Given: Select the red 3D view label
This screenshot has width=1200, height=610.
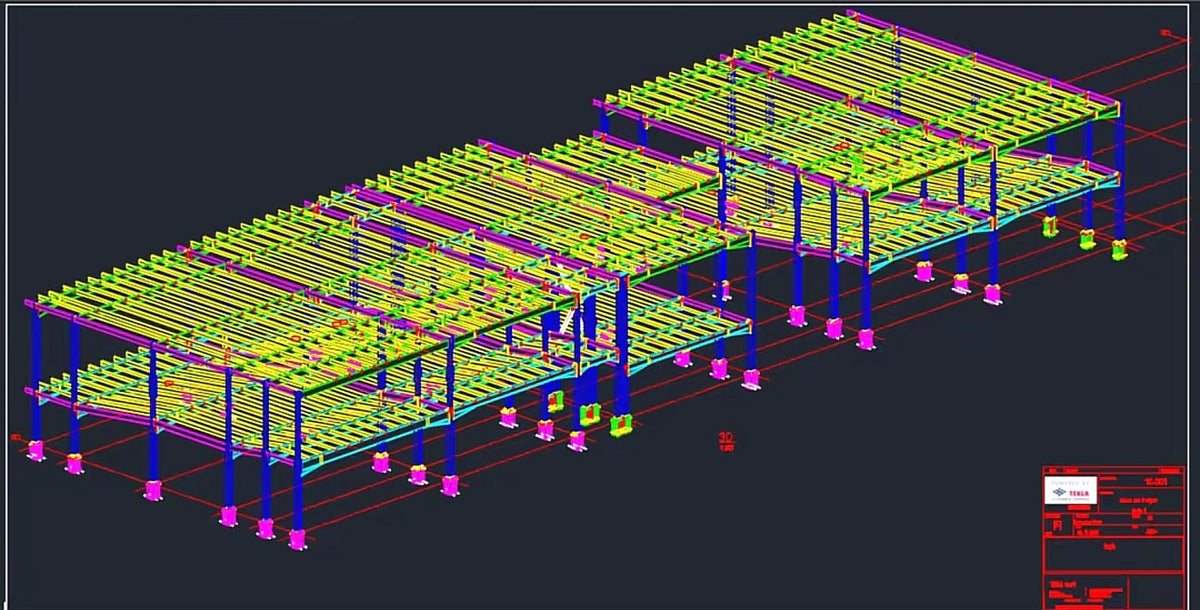Looking at the screenshot, I should point(726,439).
